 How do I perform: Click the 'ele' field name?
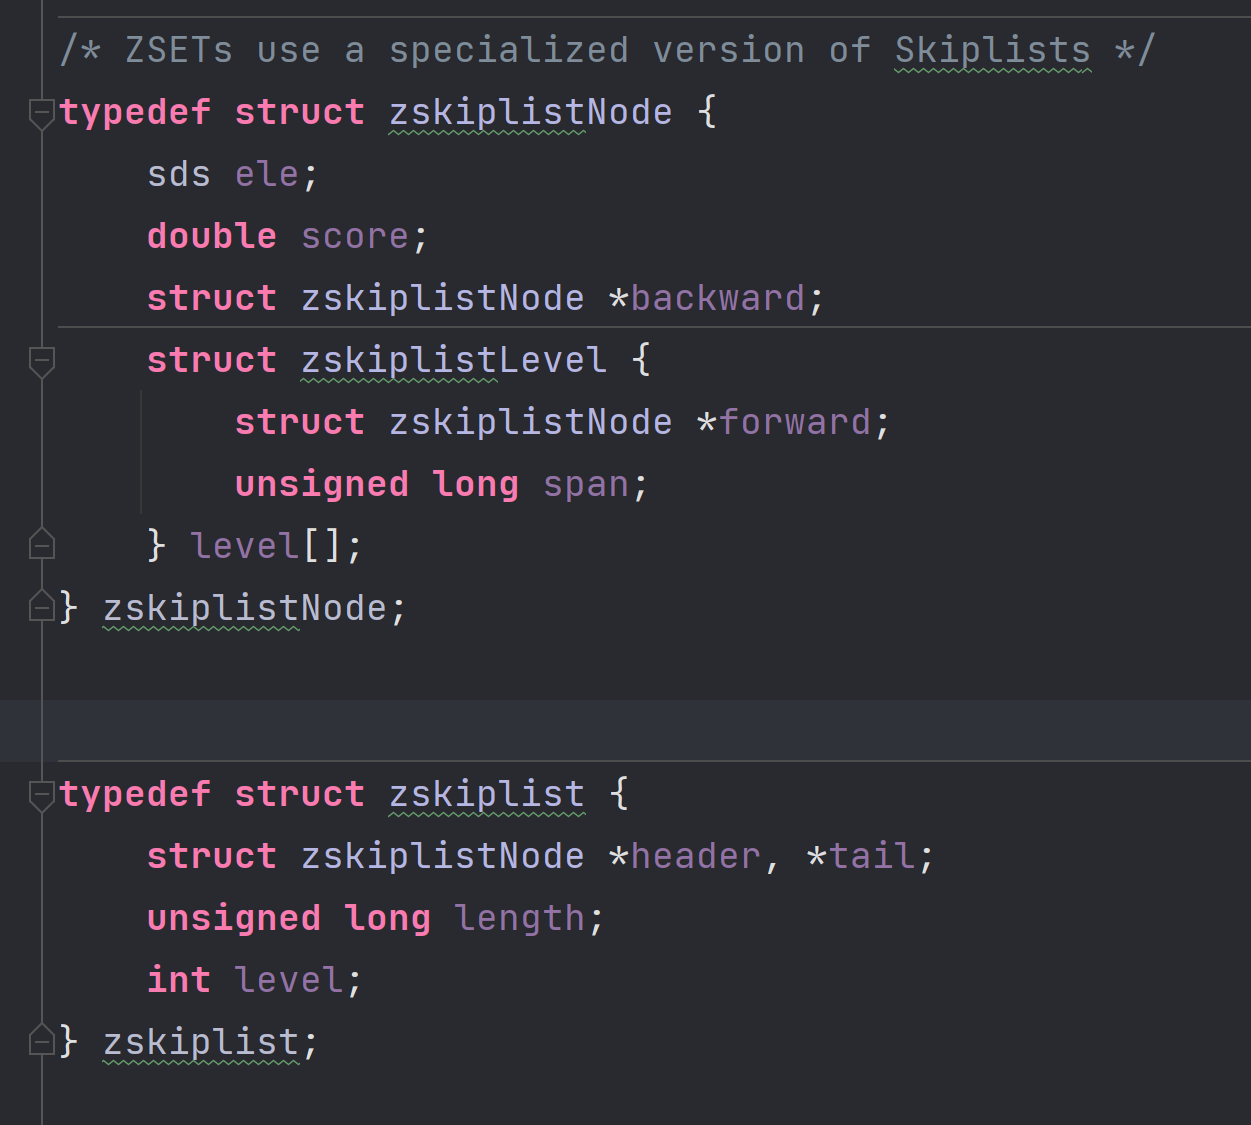(267, 174)
